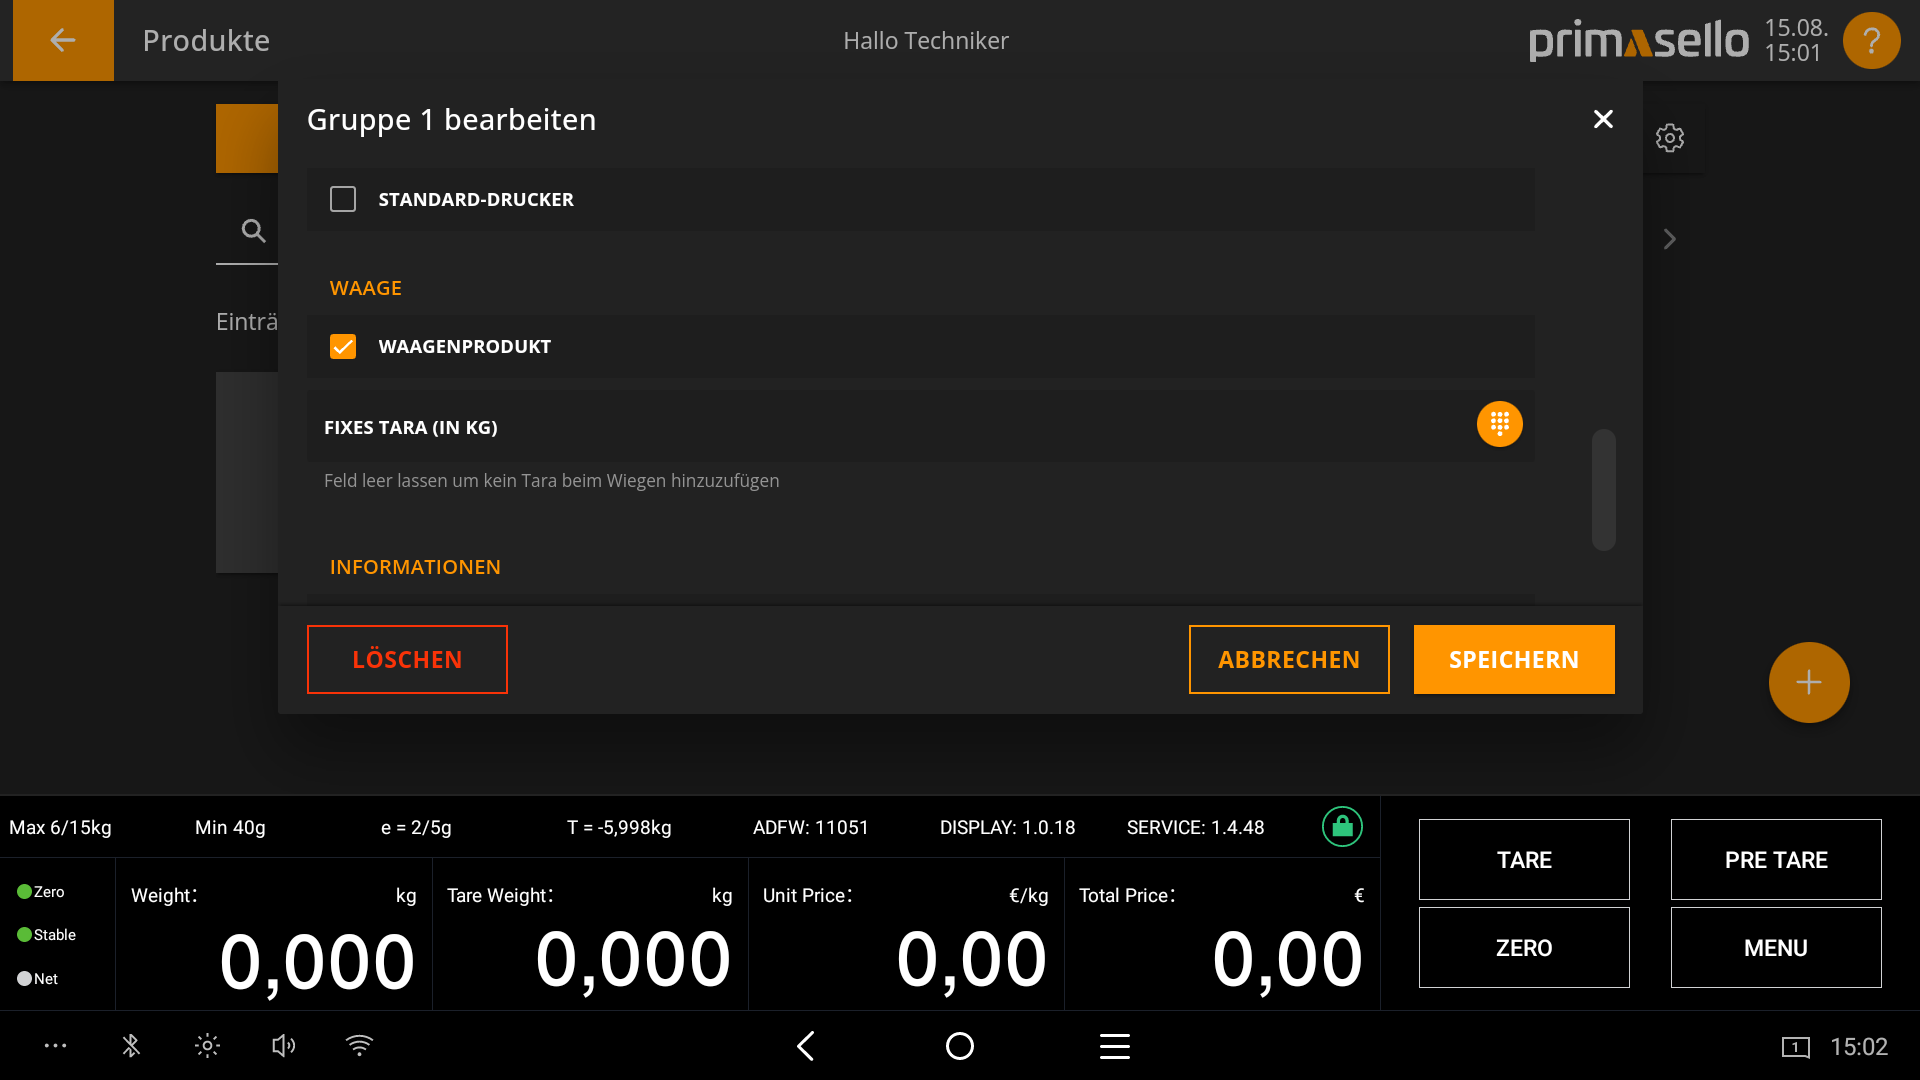The width and height of the screenshot is (1920, 1080).
Task: Open settings gear behind the dialog
Action: tap(1669, 138)
